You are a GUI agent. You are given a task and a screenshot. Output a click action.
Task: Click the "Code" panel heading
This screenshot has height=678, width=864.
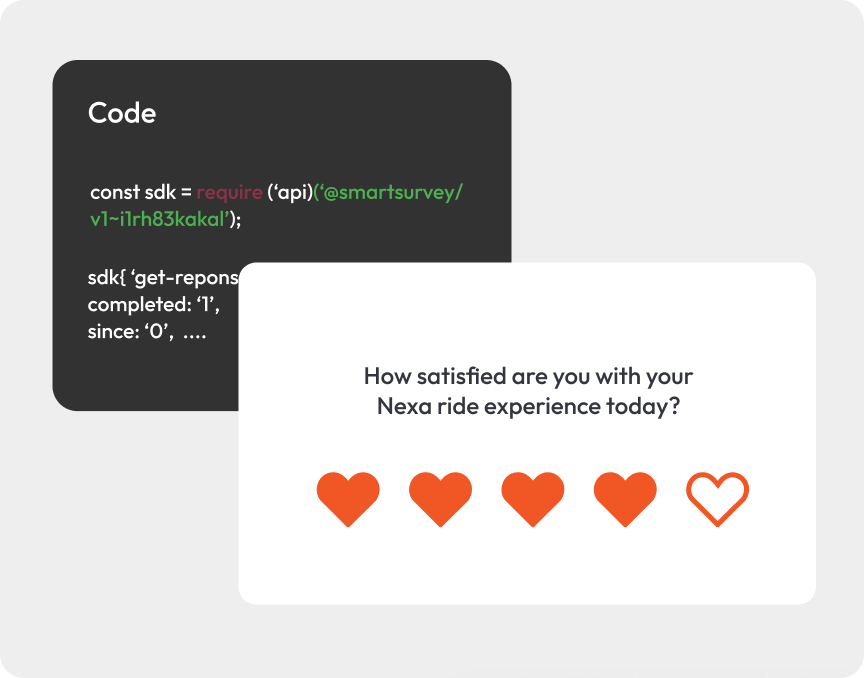[x=122, y=113]
